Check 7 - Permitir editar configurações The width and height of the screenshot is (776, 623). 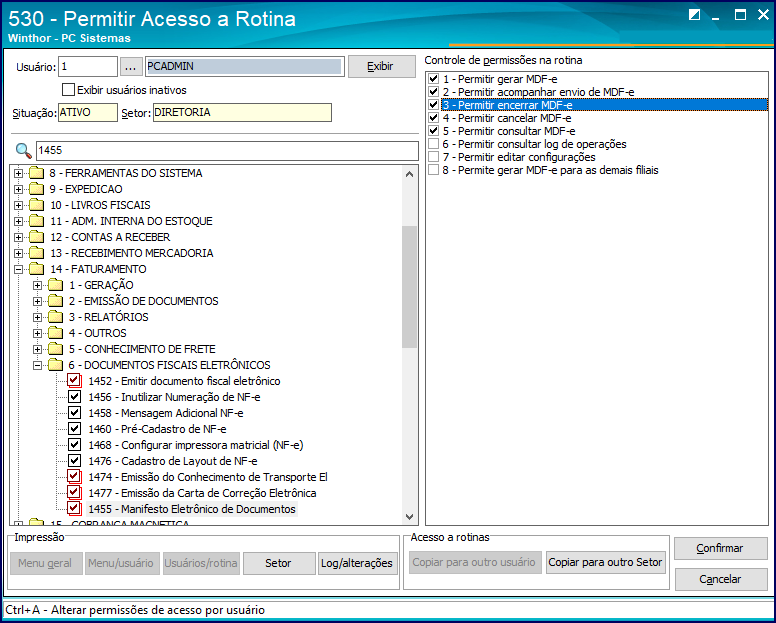coord(434,157)
